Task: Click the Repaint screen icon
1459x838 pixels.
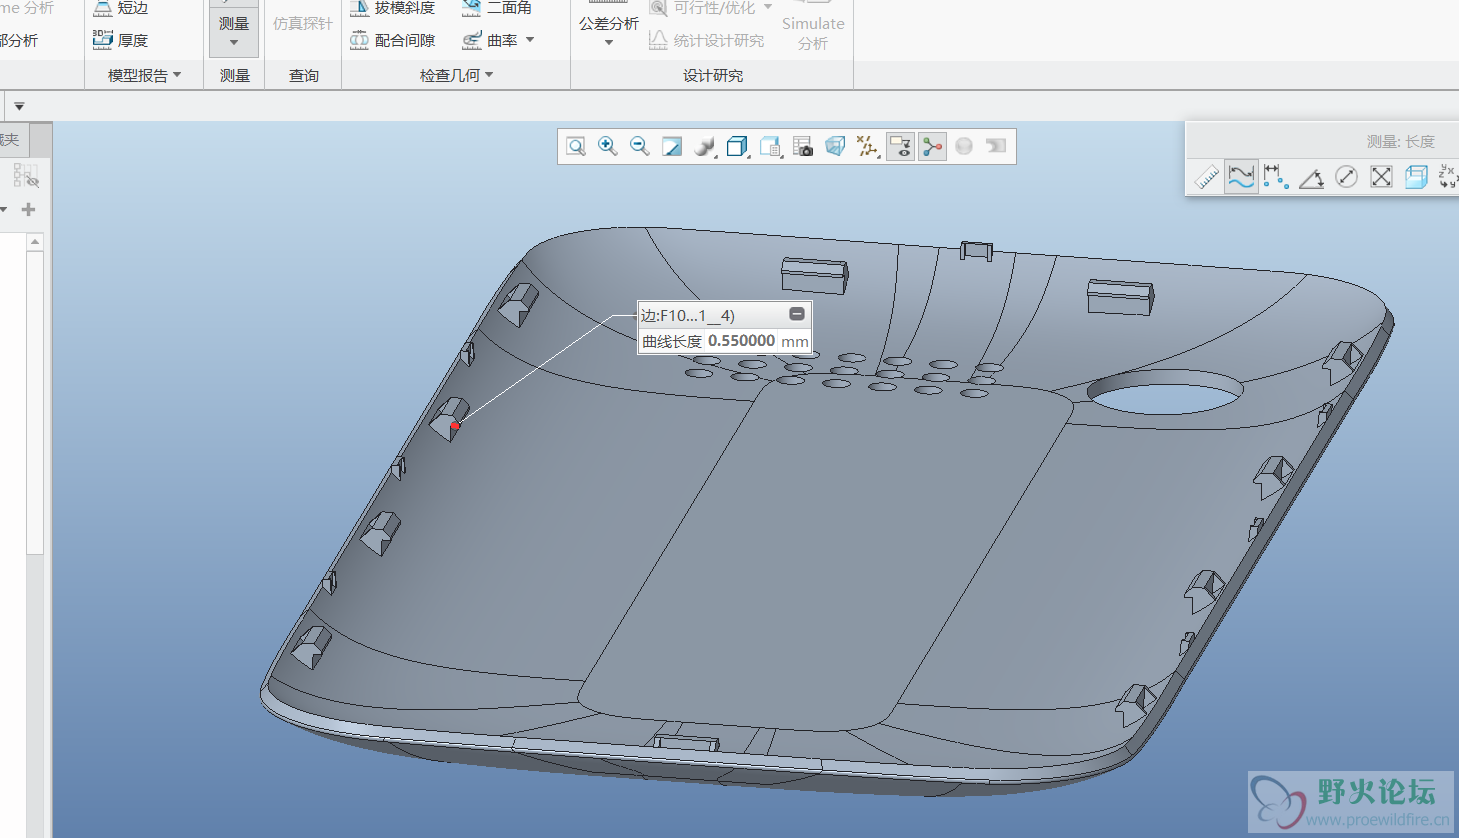Action: point(672,147)
